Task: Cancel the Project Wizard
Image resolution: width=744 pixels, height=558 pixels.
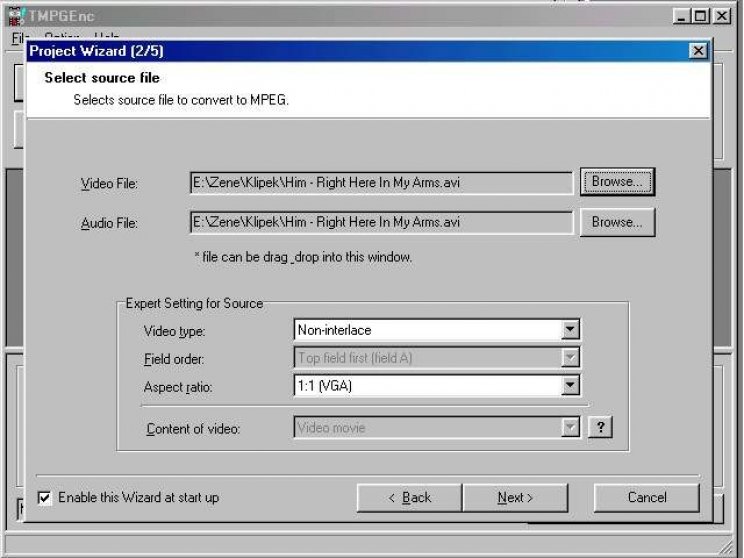Action: pos(647,498)
